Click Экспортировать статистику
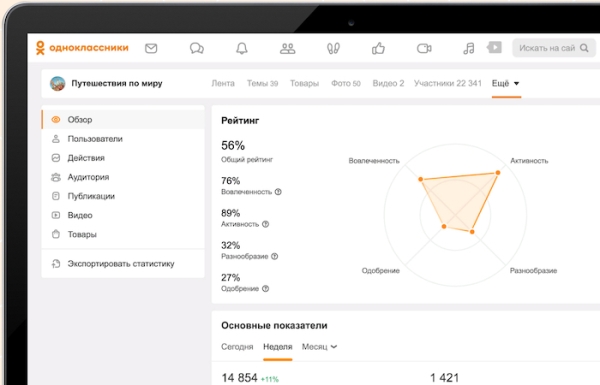Image resolution: width=600 pixels, height=385 pixels. (x=123, y=264)
